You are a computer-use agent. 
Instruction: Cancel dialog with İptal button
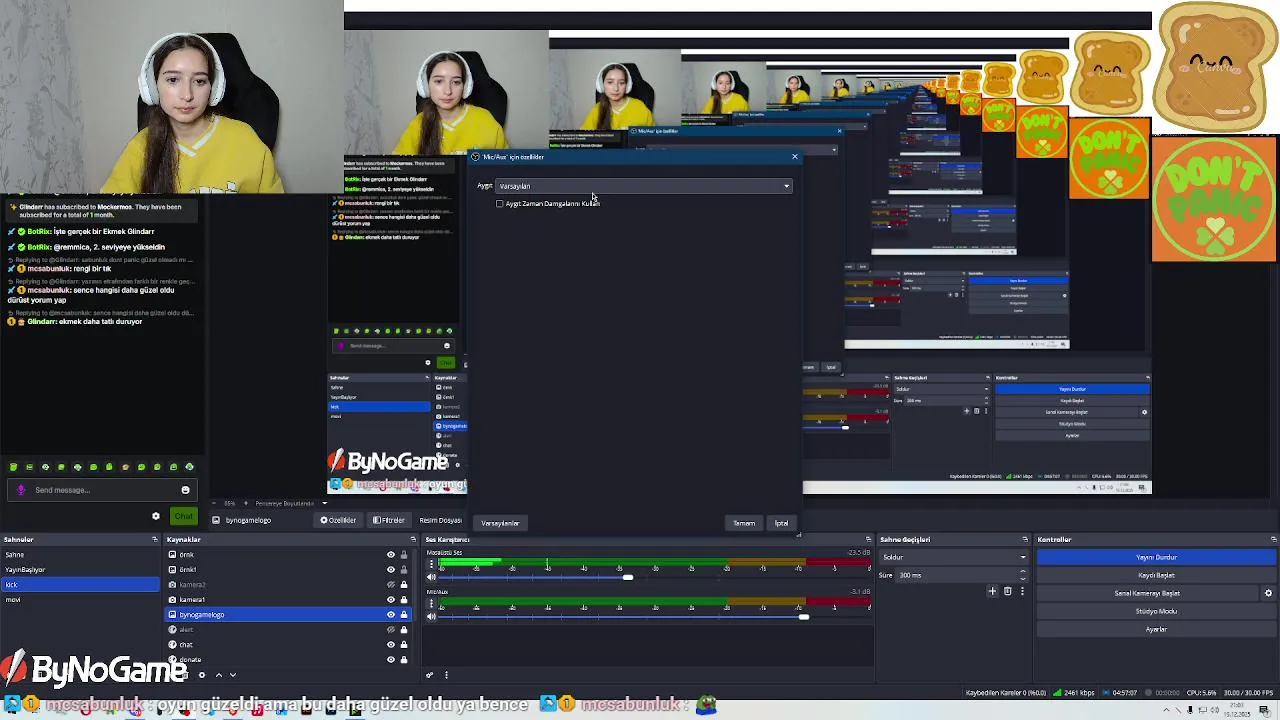pos(781,523)
